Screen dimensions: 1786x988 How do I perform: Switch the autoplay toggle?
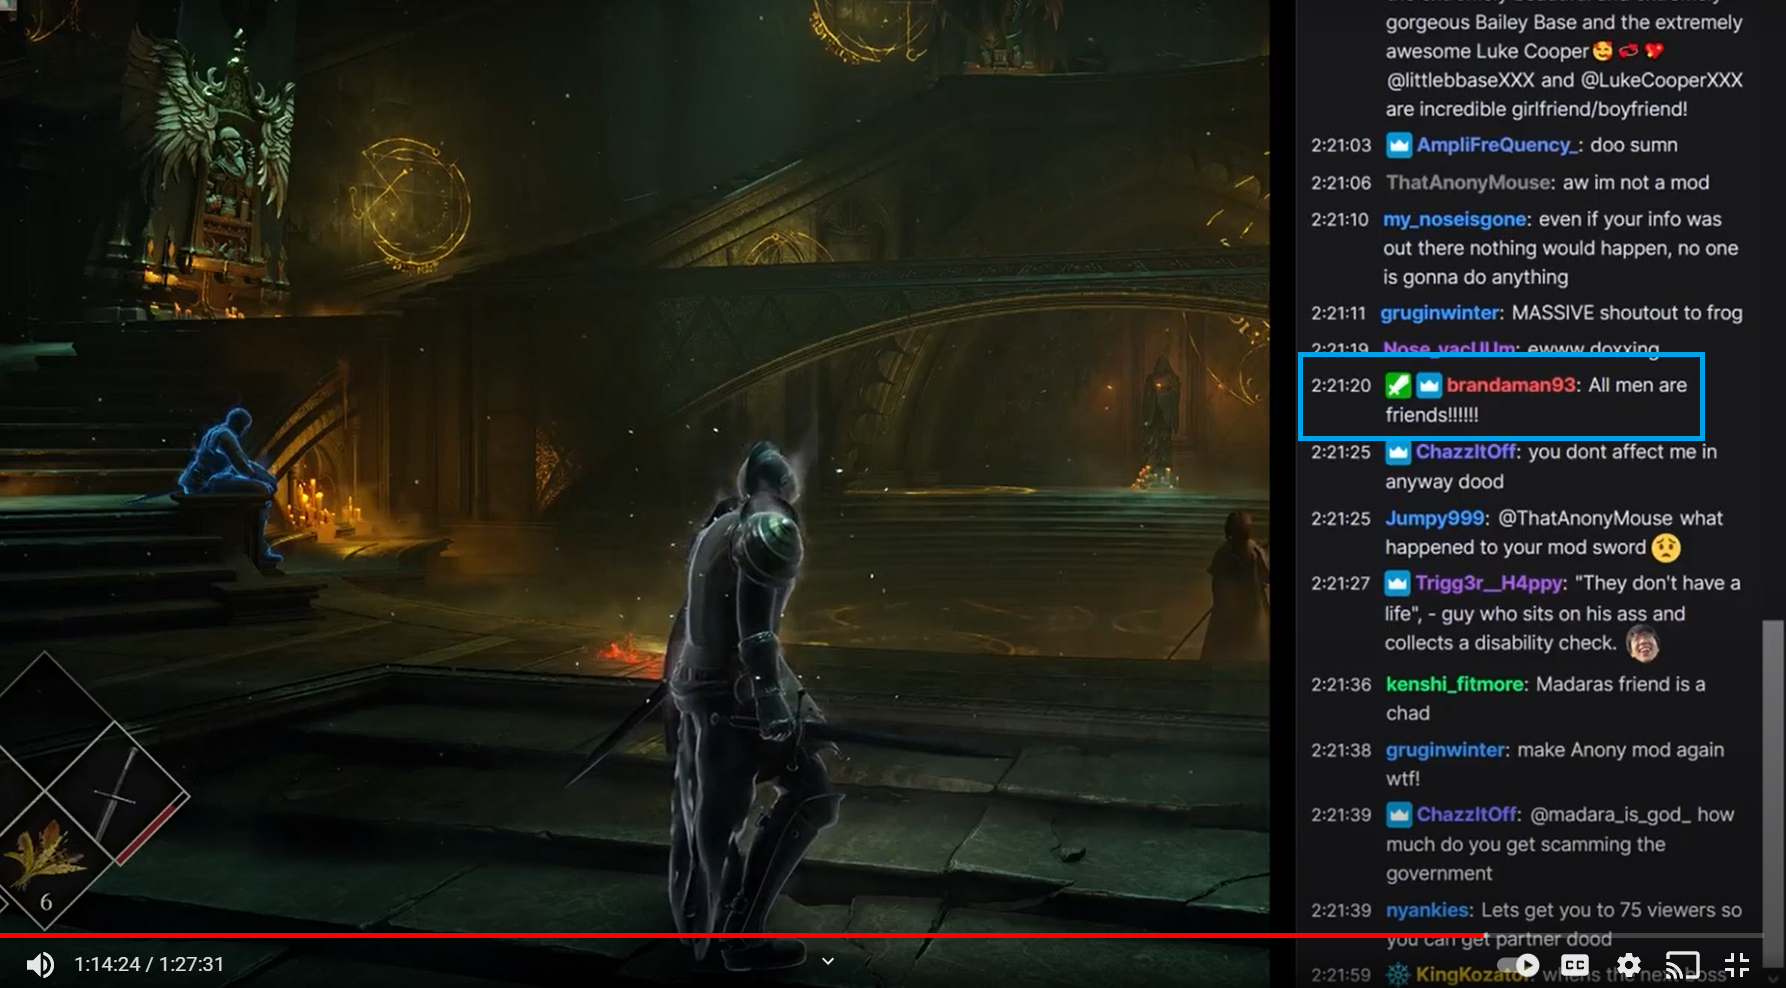[1519, 965]
